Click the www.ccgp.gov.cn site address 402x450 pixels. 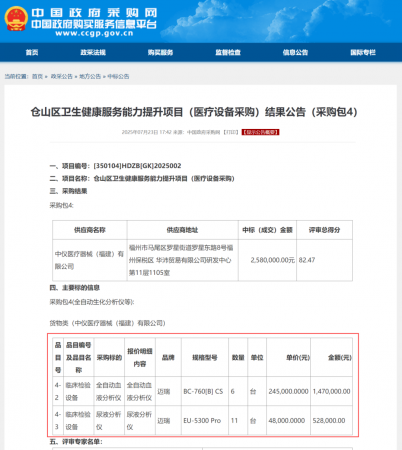pyautogui.click(x=94, y=33)
